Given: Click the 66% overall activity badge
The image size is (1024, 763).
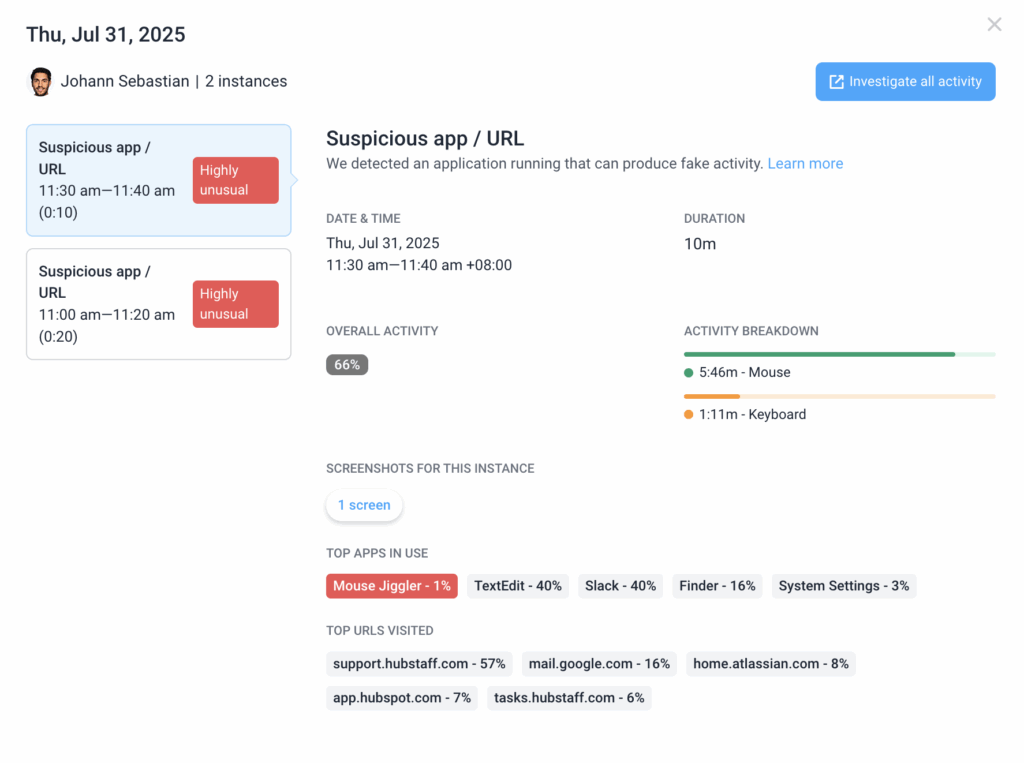Looking at the screenshot, I should coord(347,365).
